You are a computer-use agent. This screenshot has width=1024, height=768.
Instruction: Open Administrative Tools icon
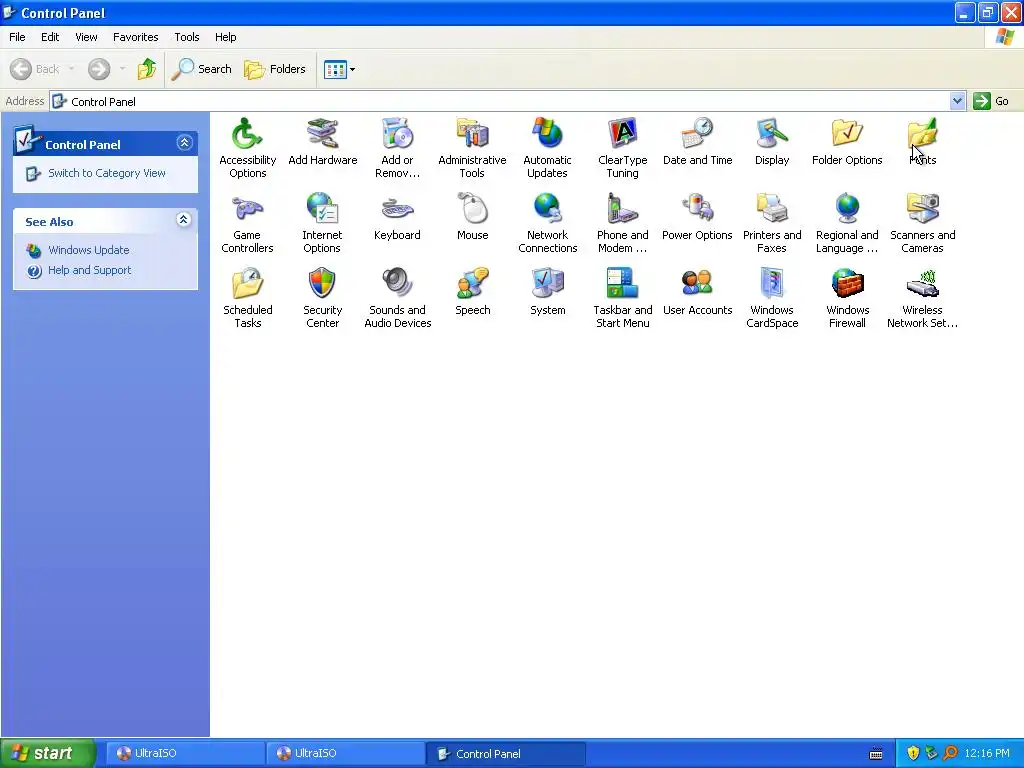472,134
